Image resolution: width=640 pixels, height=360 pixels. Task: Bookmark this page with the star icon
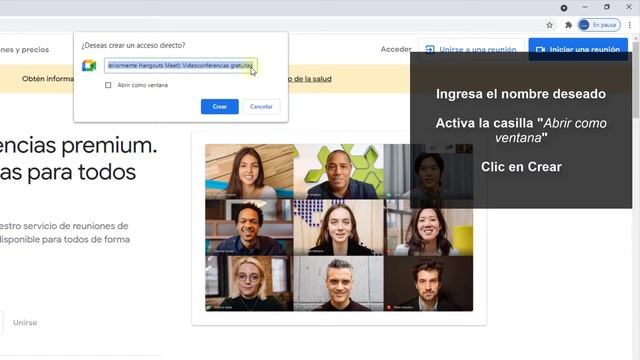[549, 25]
